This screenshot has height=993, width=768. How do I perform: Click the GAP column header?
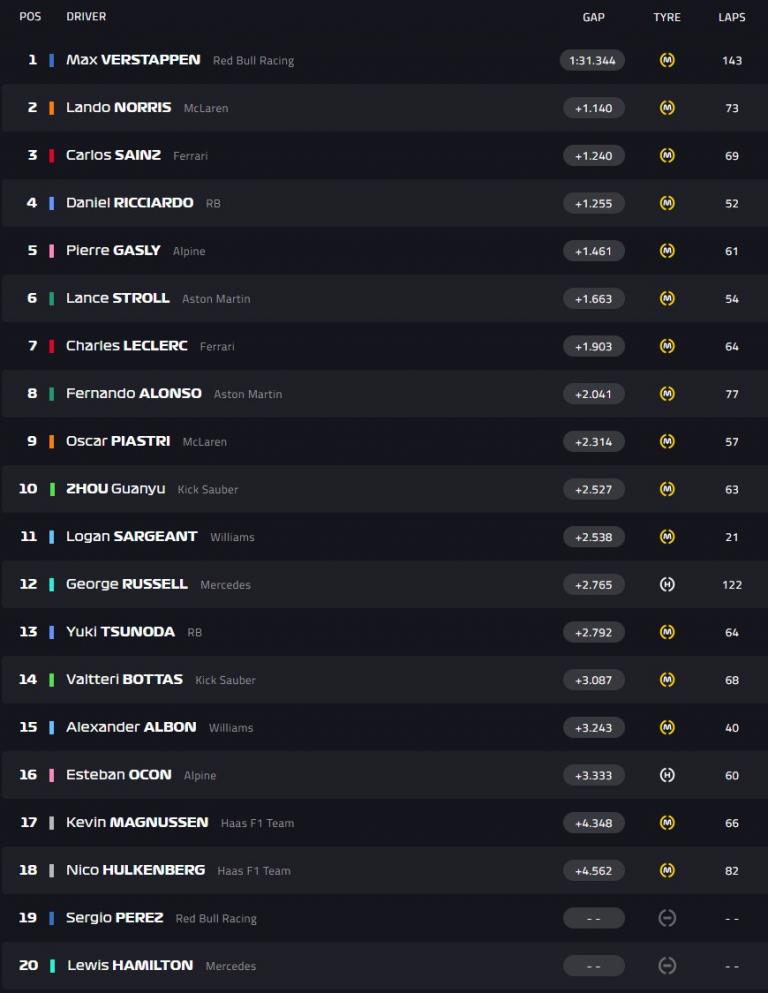pyautogui.click(x=593, y=17)
